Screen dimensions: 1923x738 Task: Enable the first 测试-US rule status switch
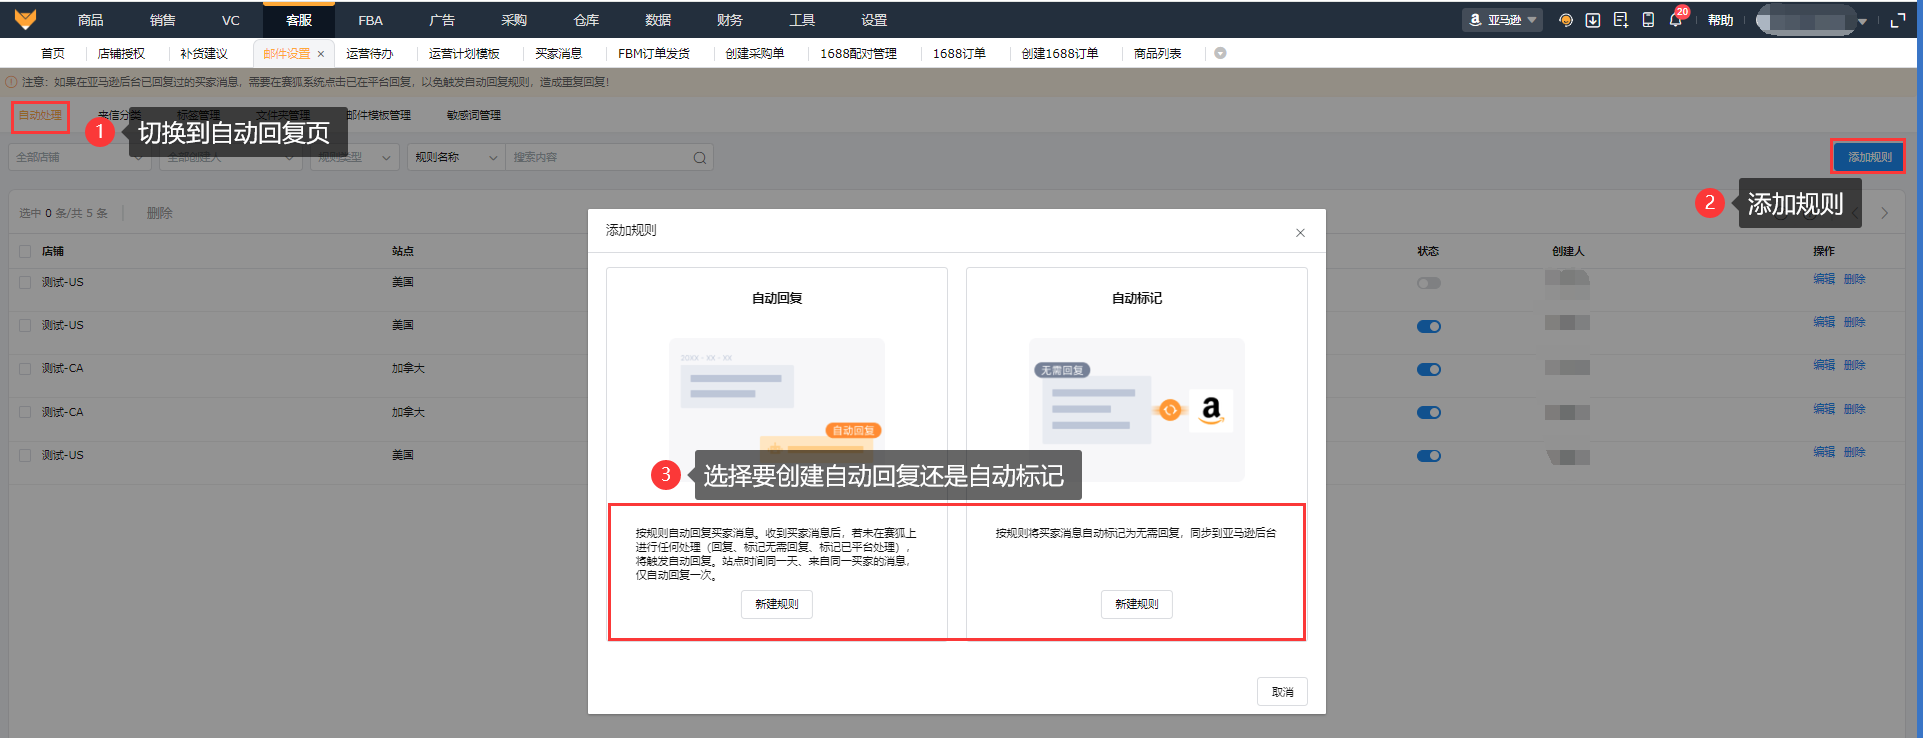pyautogui.click(x=1429, y=283)
